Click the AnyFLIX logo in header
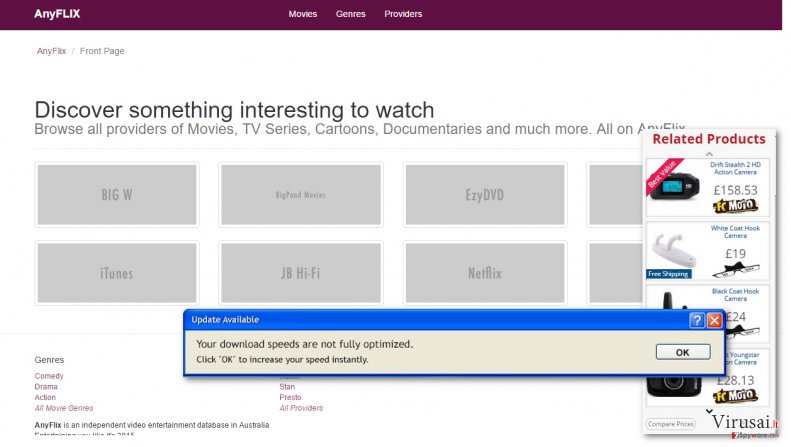The height and width of the screenshot is (447, 791). point(57,14)
